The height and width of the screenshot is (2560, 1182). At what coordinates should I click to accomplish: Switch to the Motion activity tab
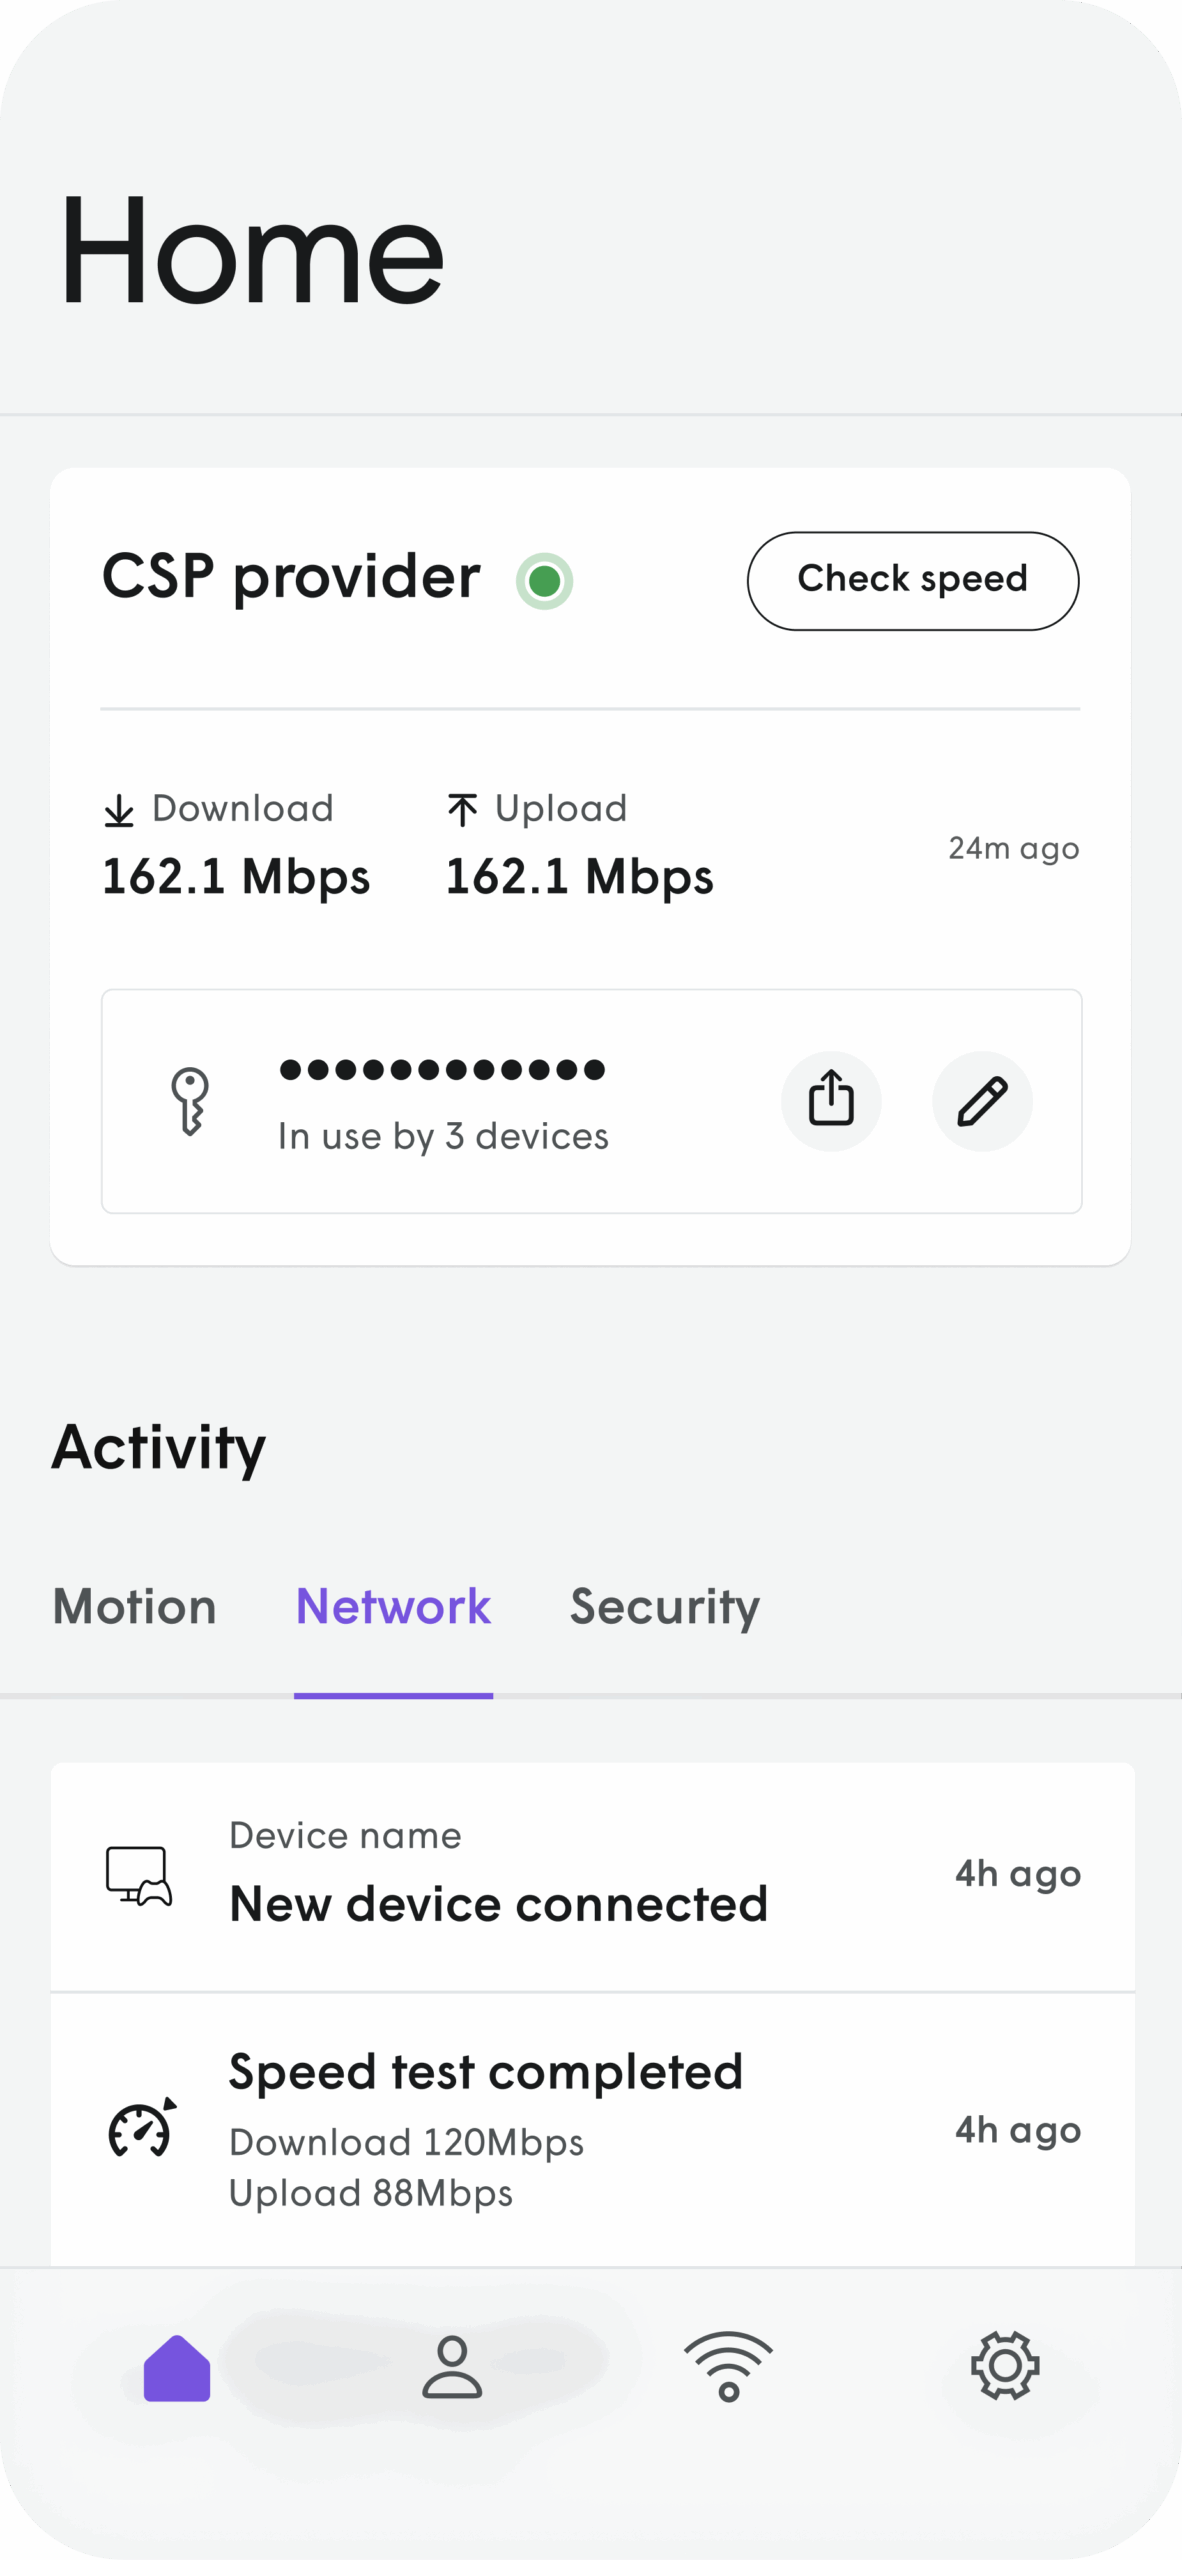coord(134,1606)
